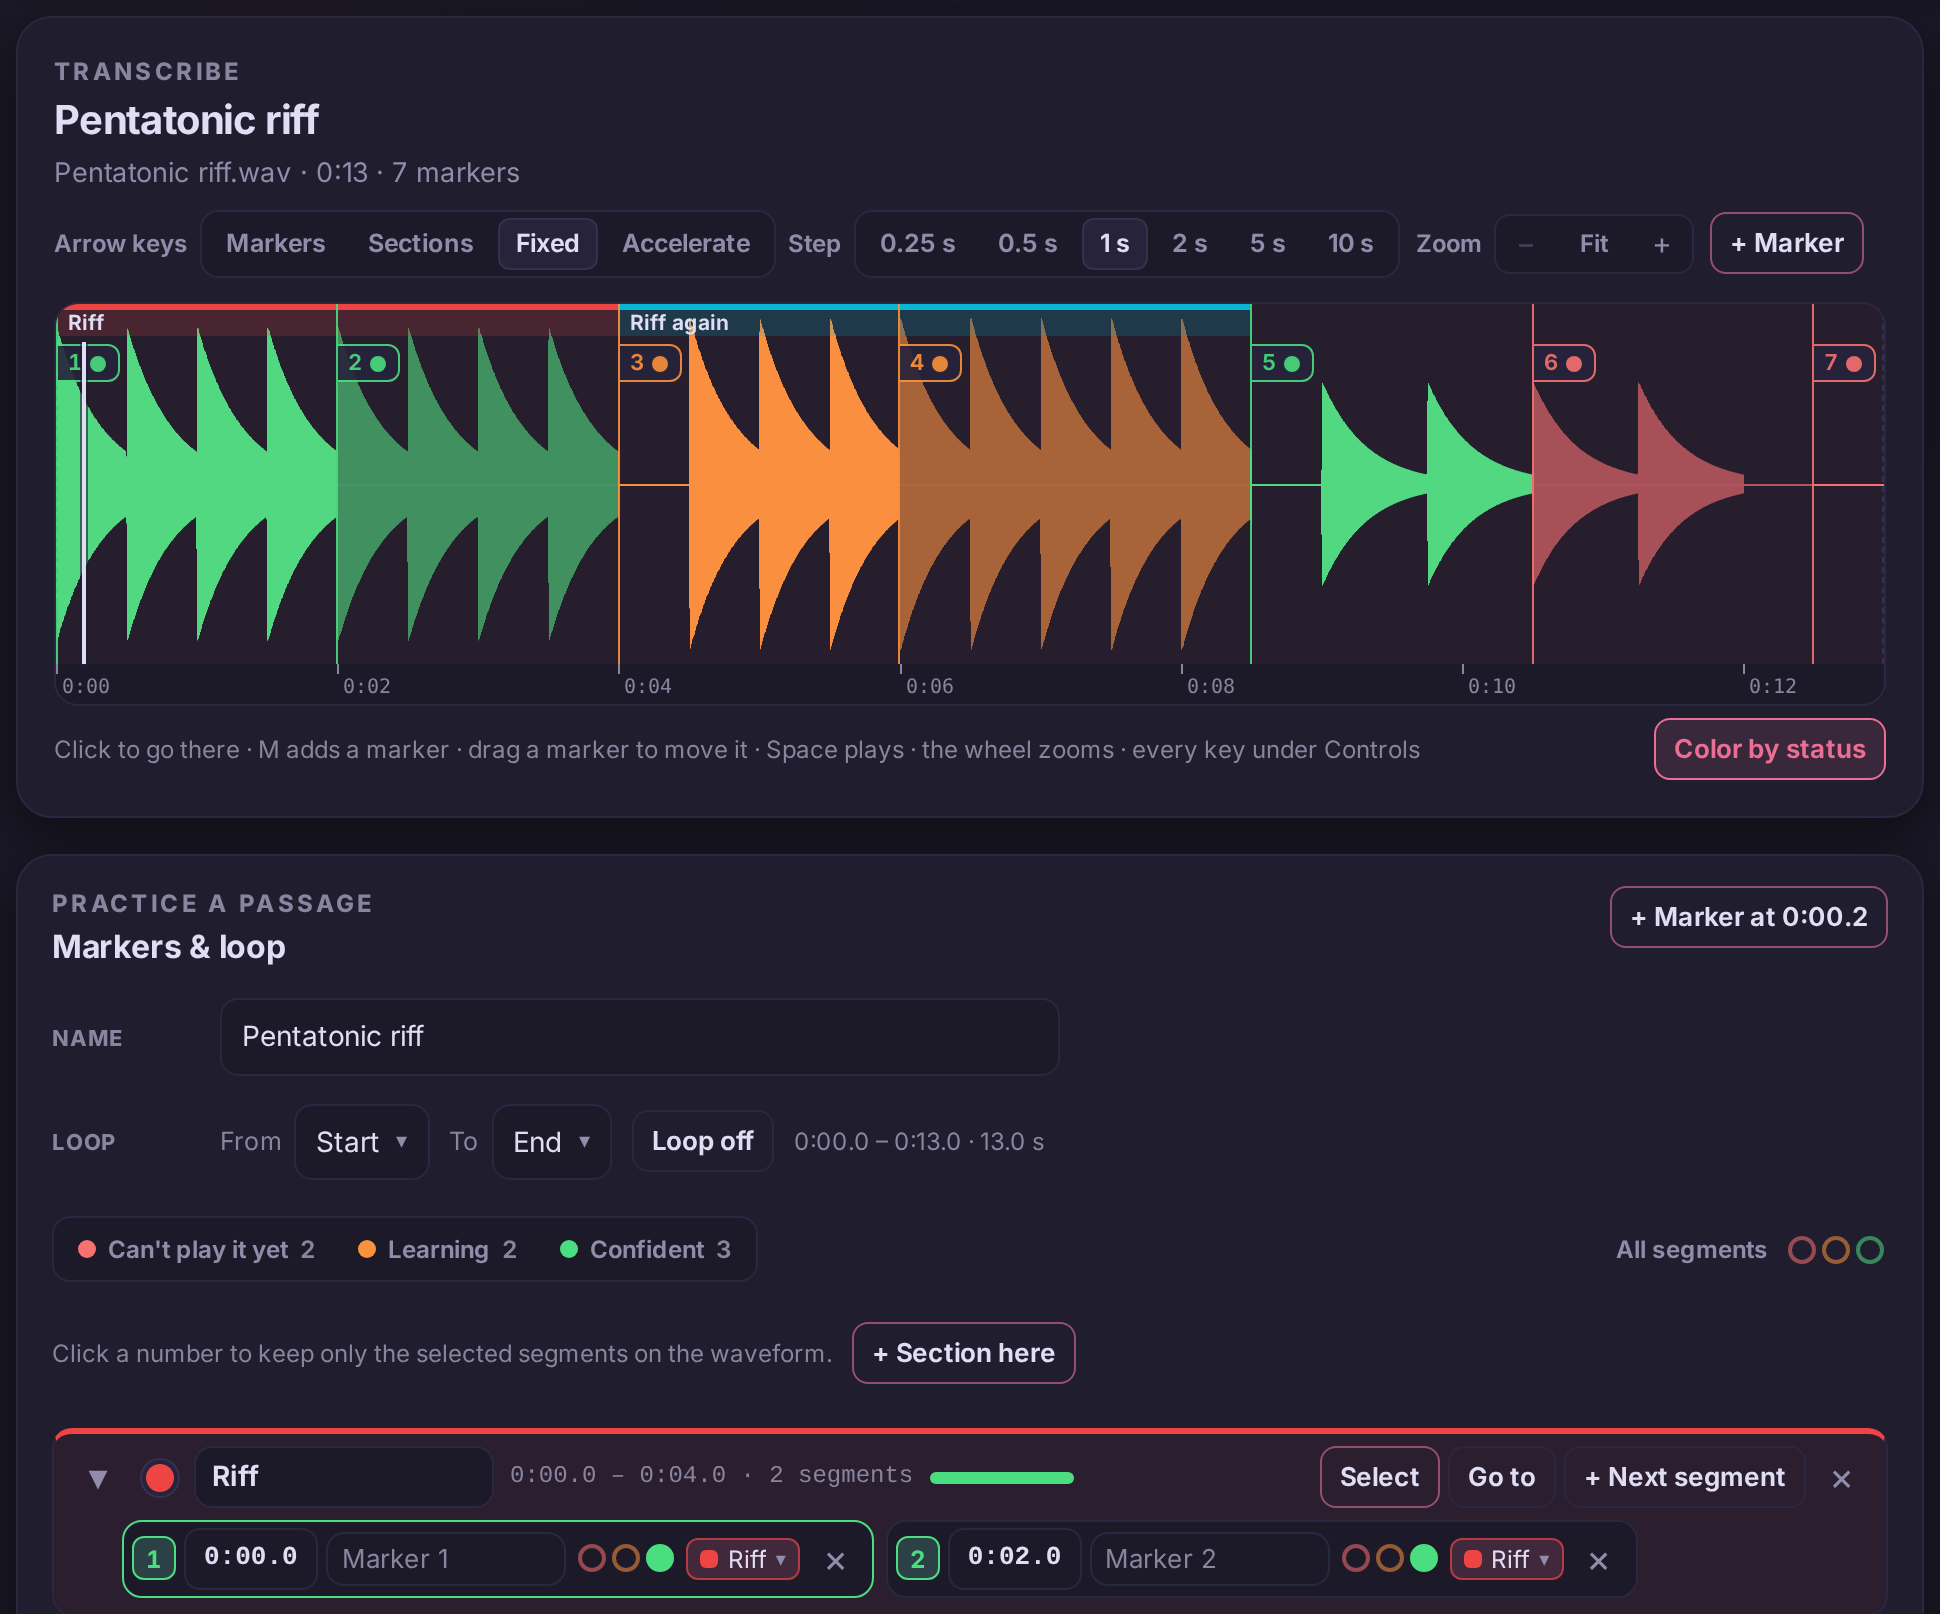Set step size to 2 s
Image resolution: width=1940 pixels, height=1614 pixels.
1189,244
